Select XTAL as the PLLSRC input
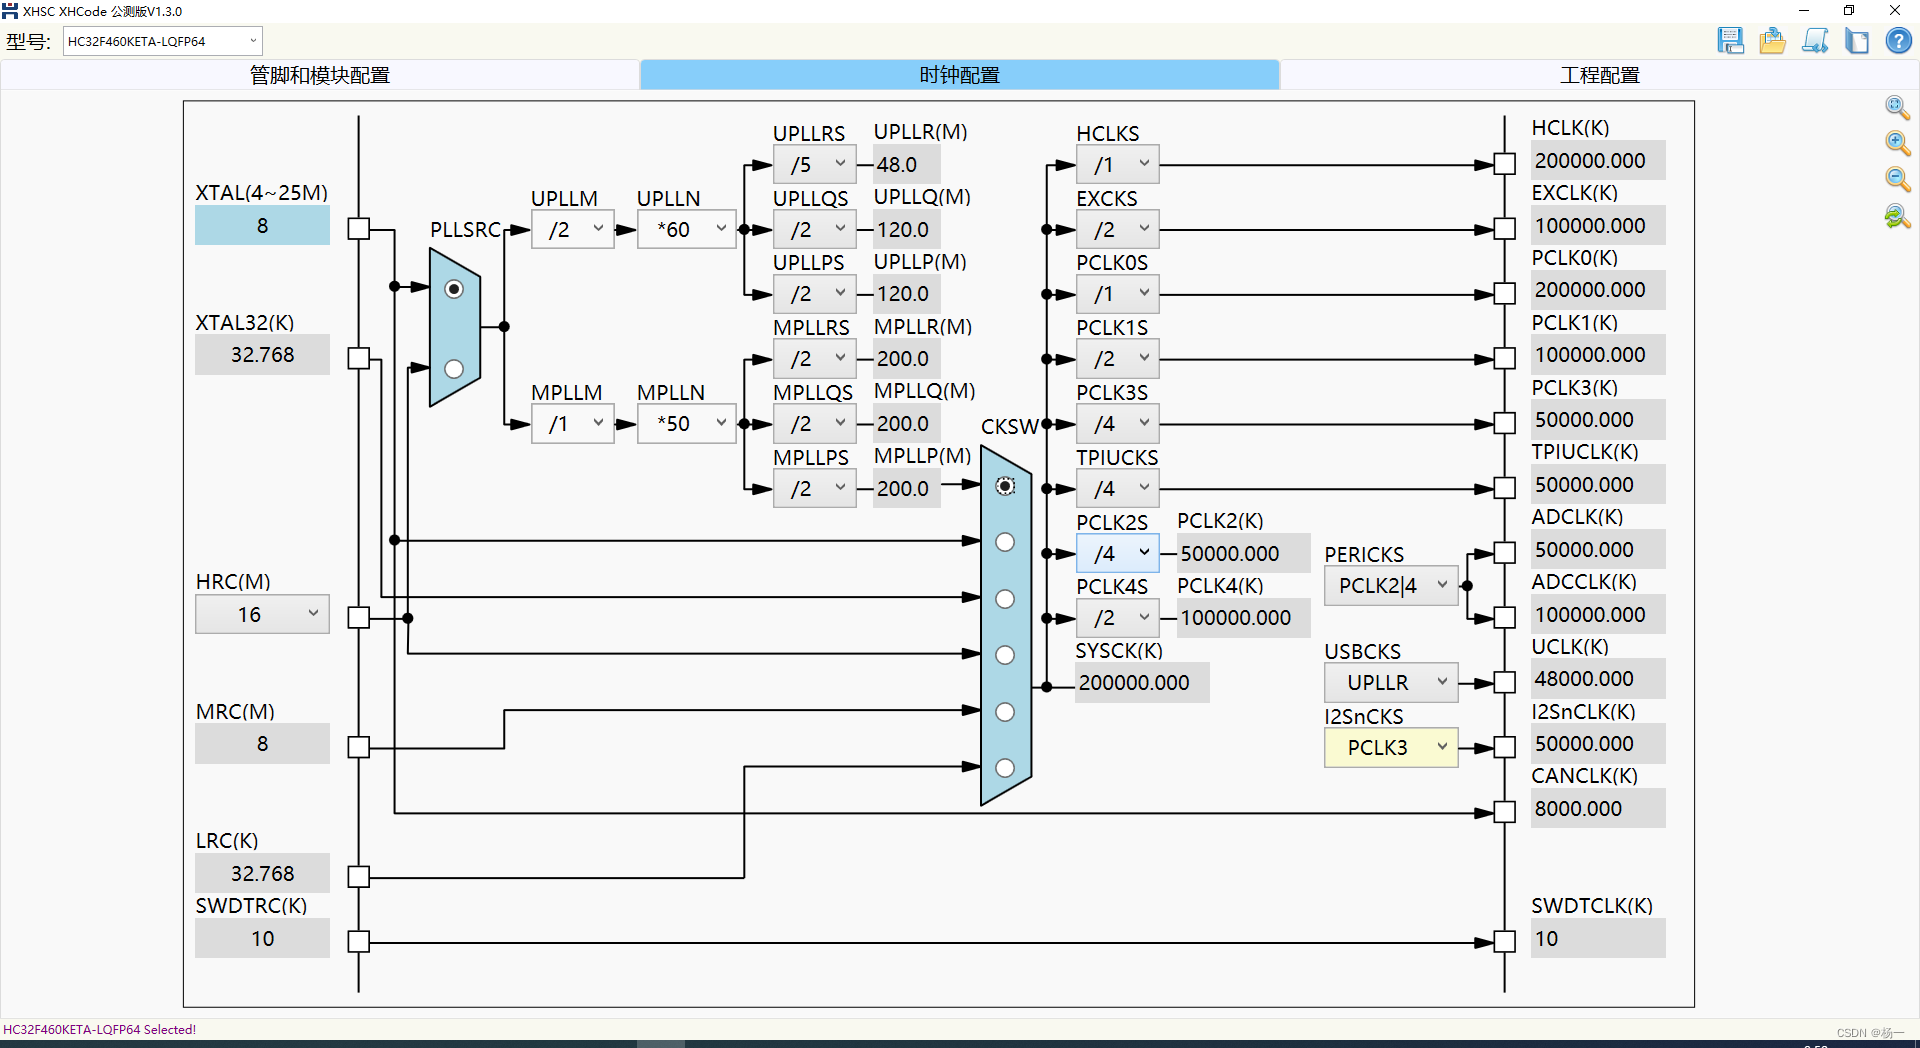This screenshot has width=1920, height=1048. 455,288
